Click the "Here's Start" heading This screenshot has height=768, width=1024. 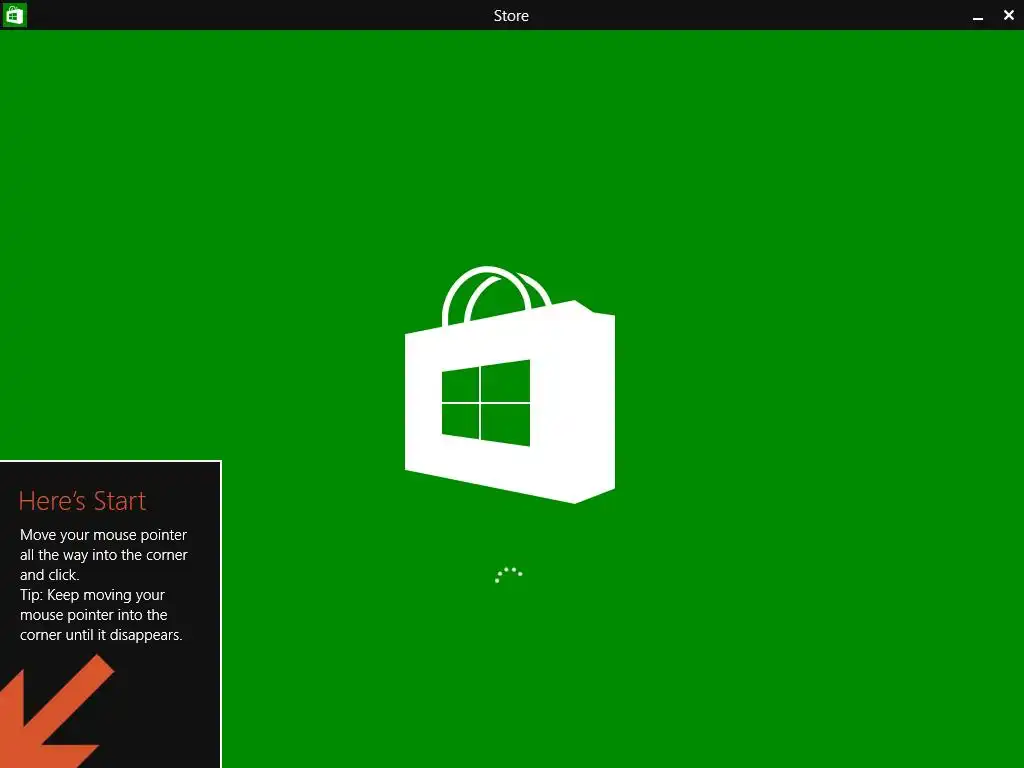pos(82,501)
